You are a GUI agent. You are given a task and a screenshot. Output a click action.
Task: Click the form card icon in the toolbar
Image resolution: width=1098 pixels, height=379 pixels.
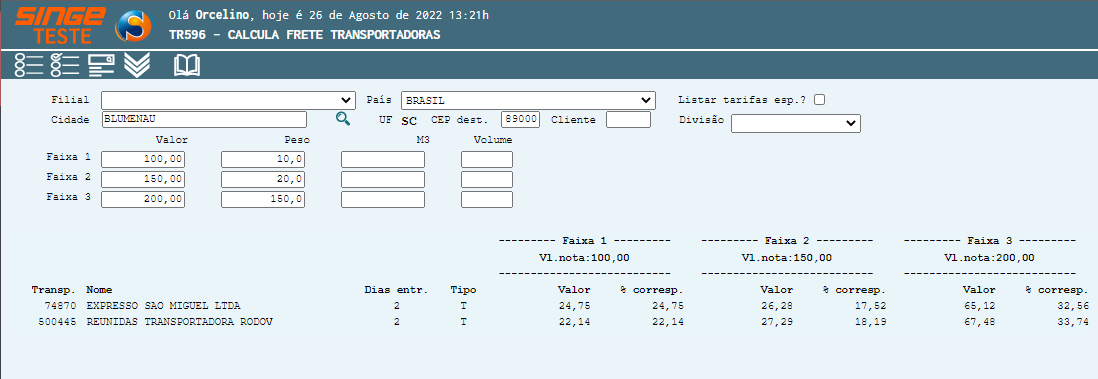(102, 65)
